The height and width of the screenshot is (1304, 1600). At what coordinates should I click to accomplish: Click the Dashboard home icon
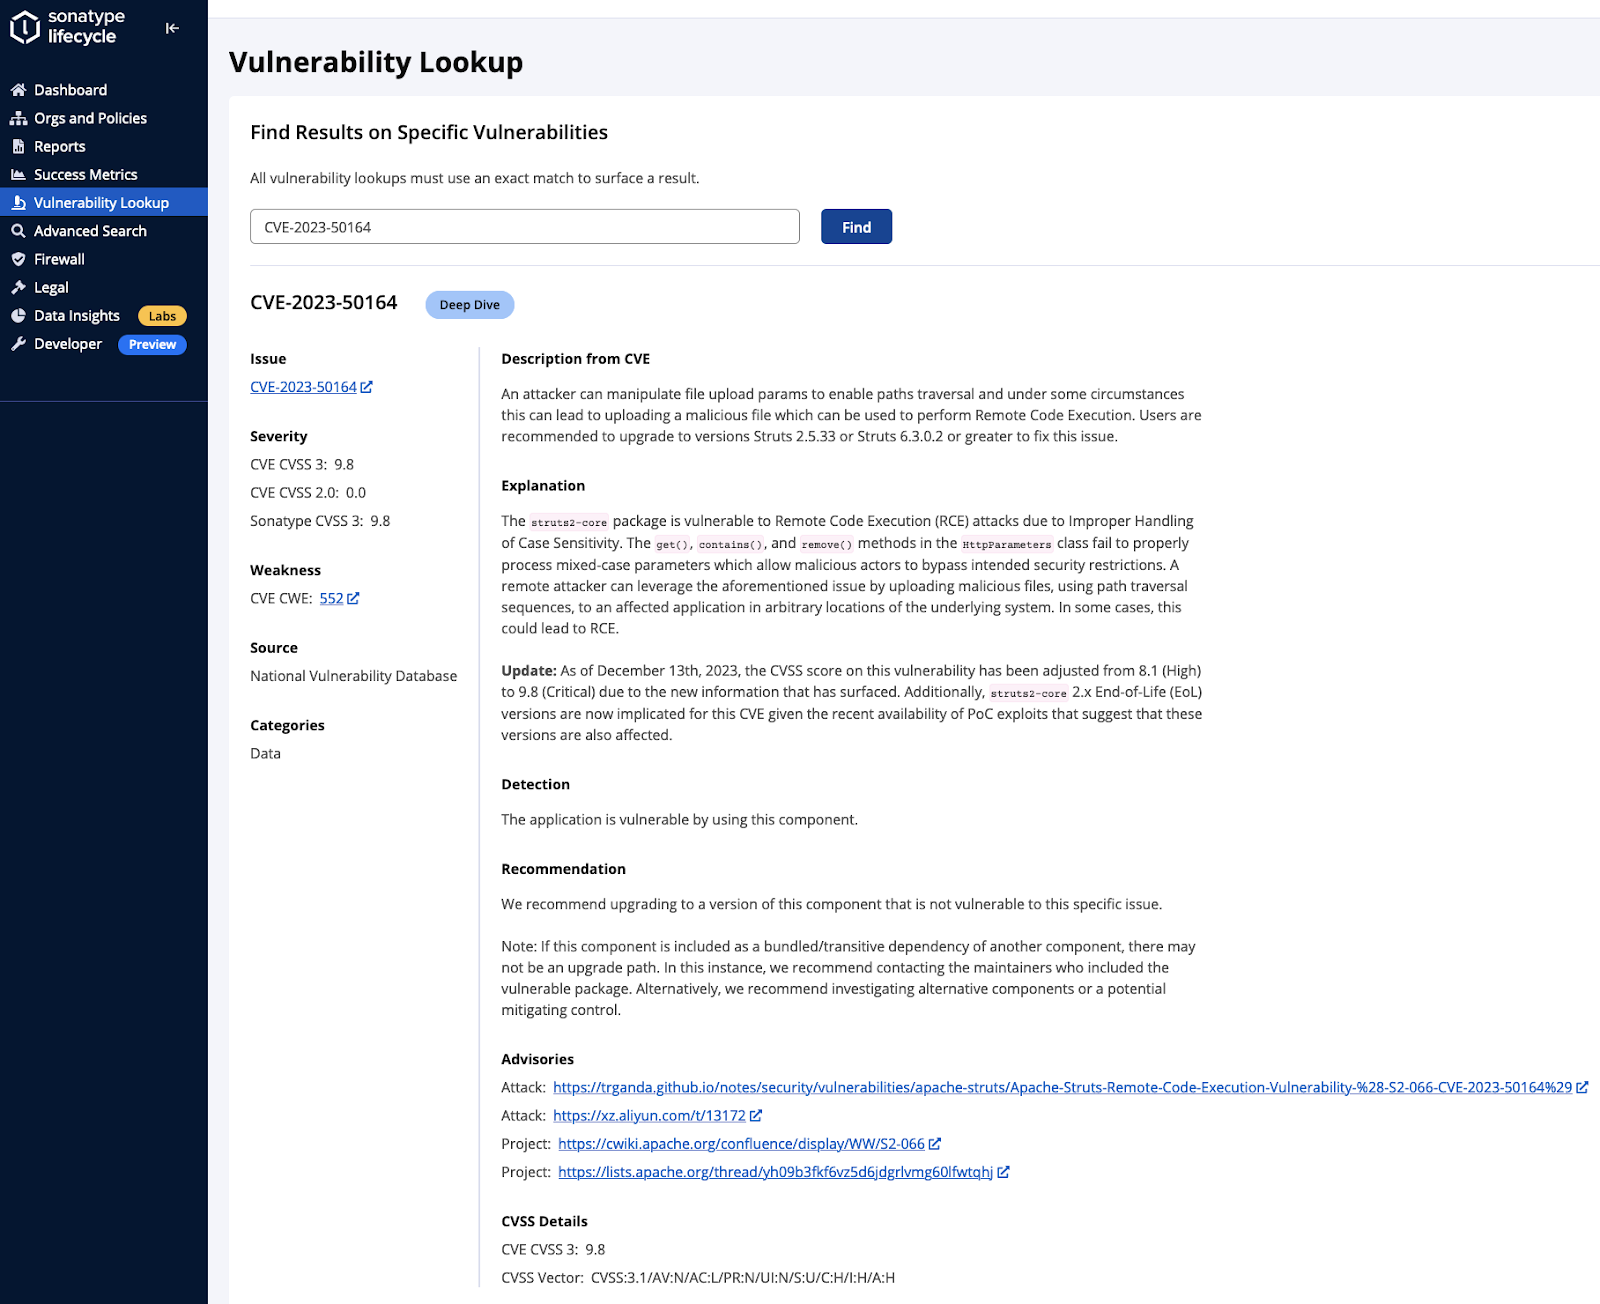point(18,90)
